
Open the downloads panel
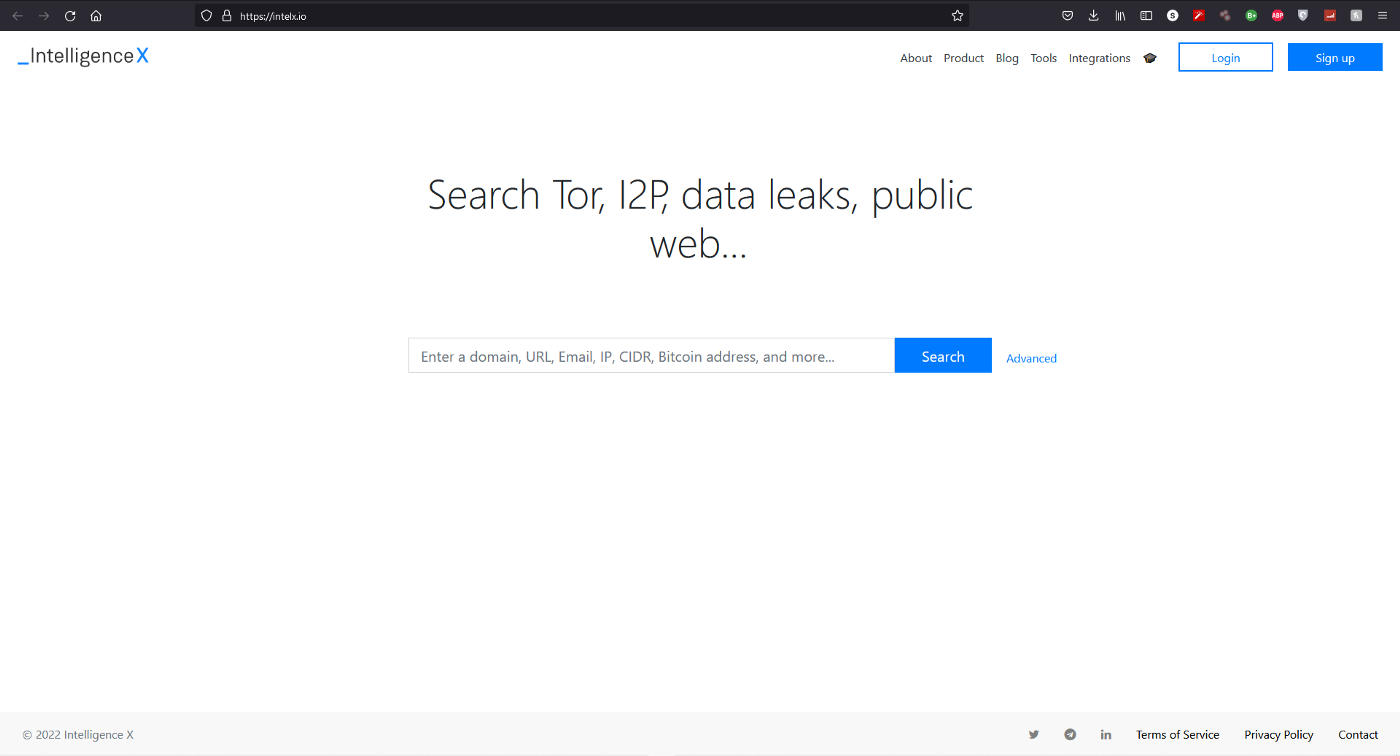point(1094,16)
